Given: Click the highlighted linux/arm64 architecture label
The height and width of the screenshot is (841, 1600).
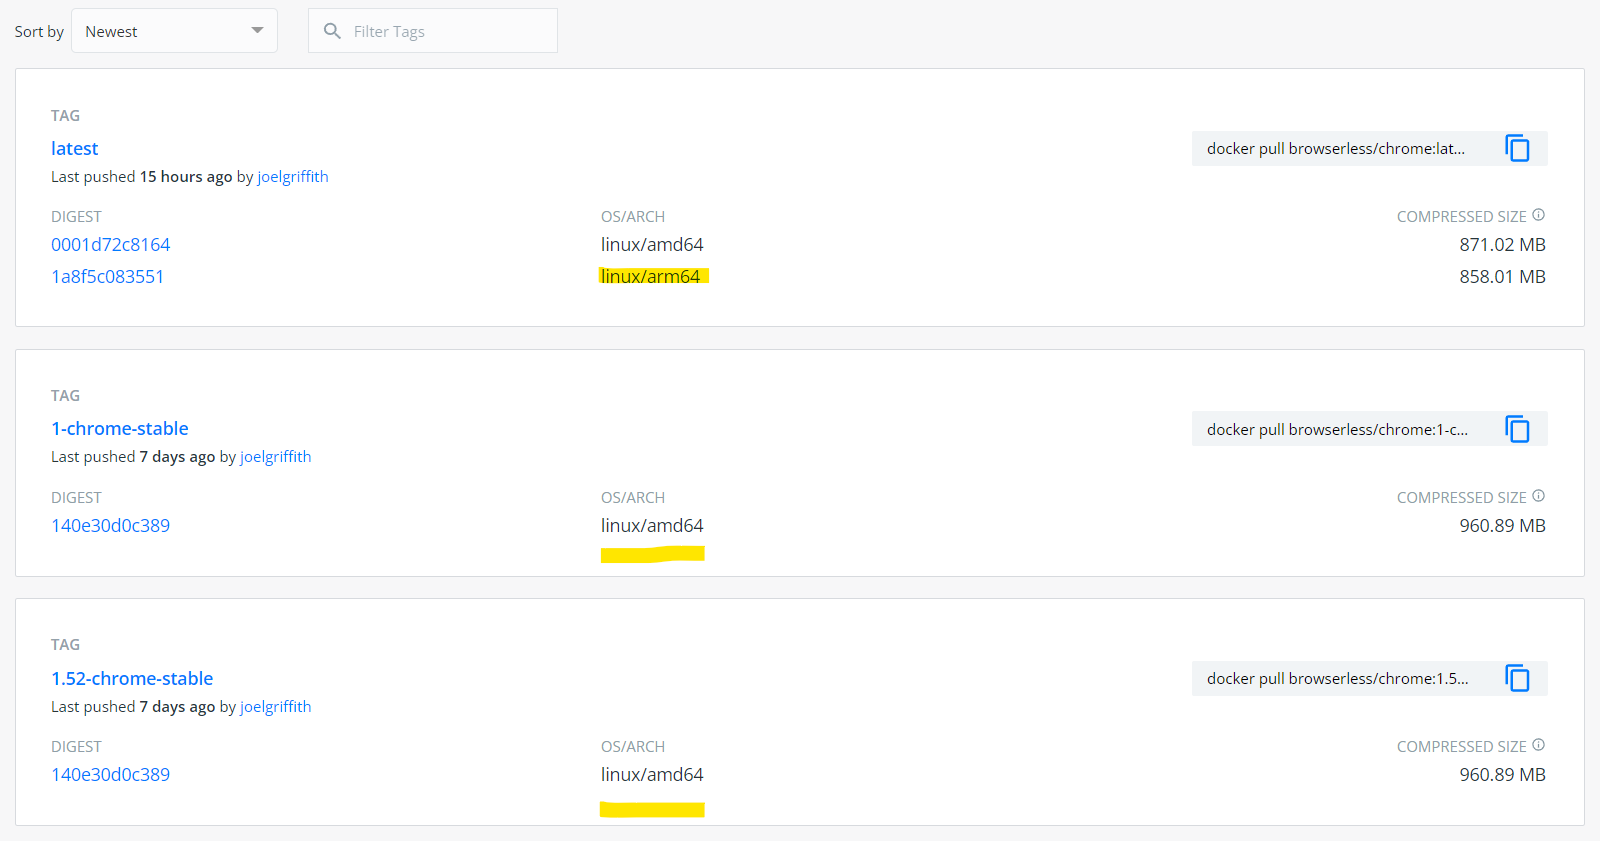Looking at the screenshot, I should click(x=654, y=276).
